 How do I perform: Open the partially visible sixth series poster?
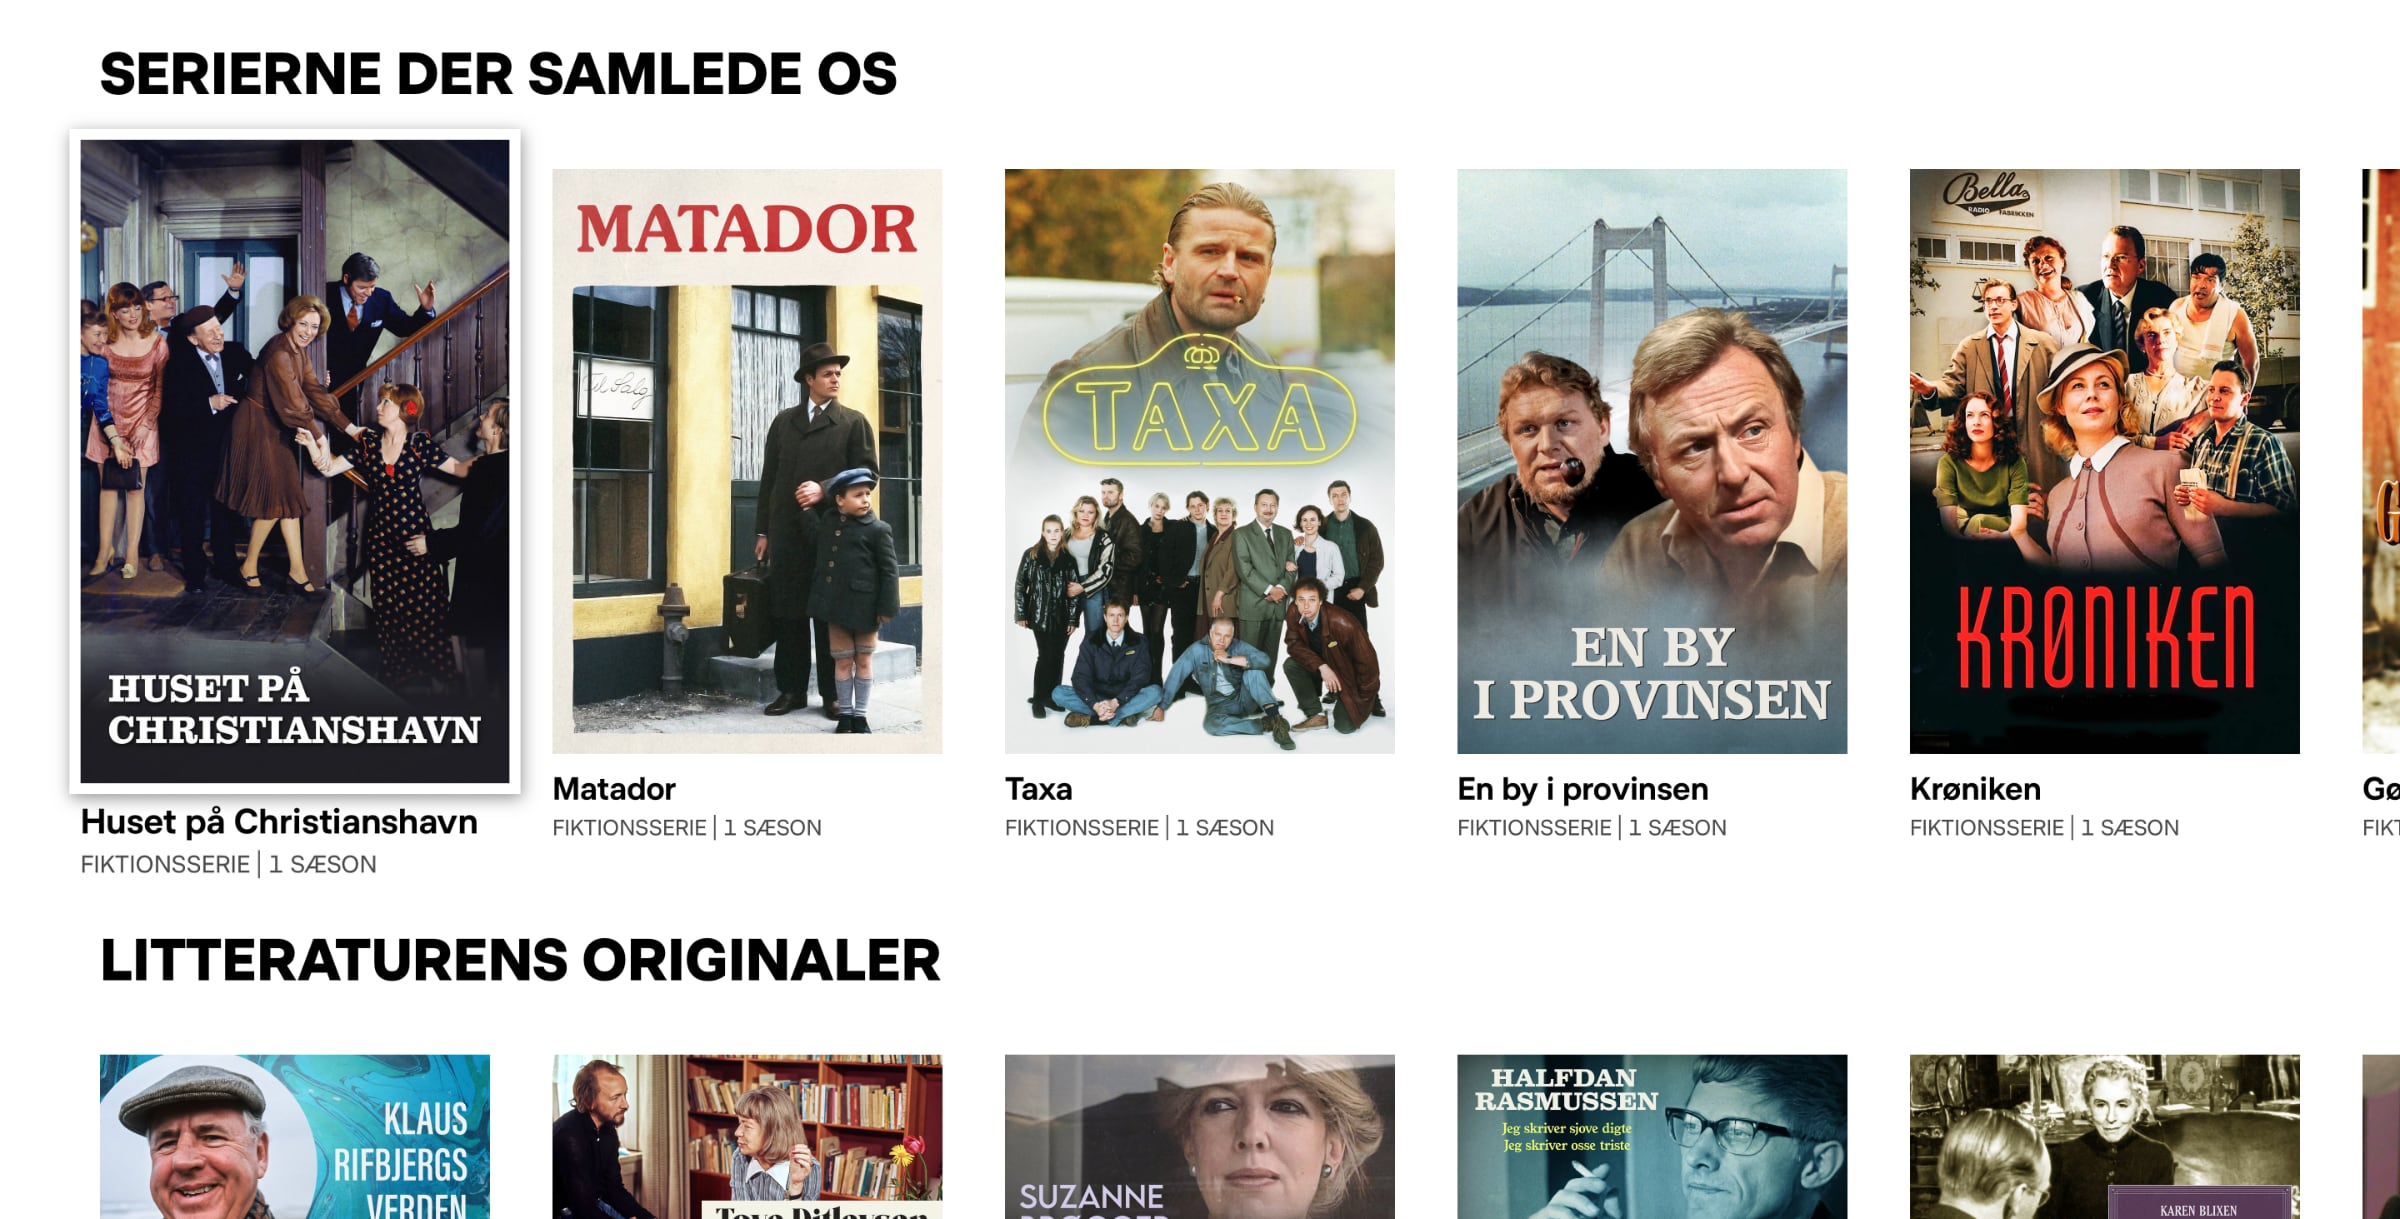click(x=2381, y=461)
